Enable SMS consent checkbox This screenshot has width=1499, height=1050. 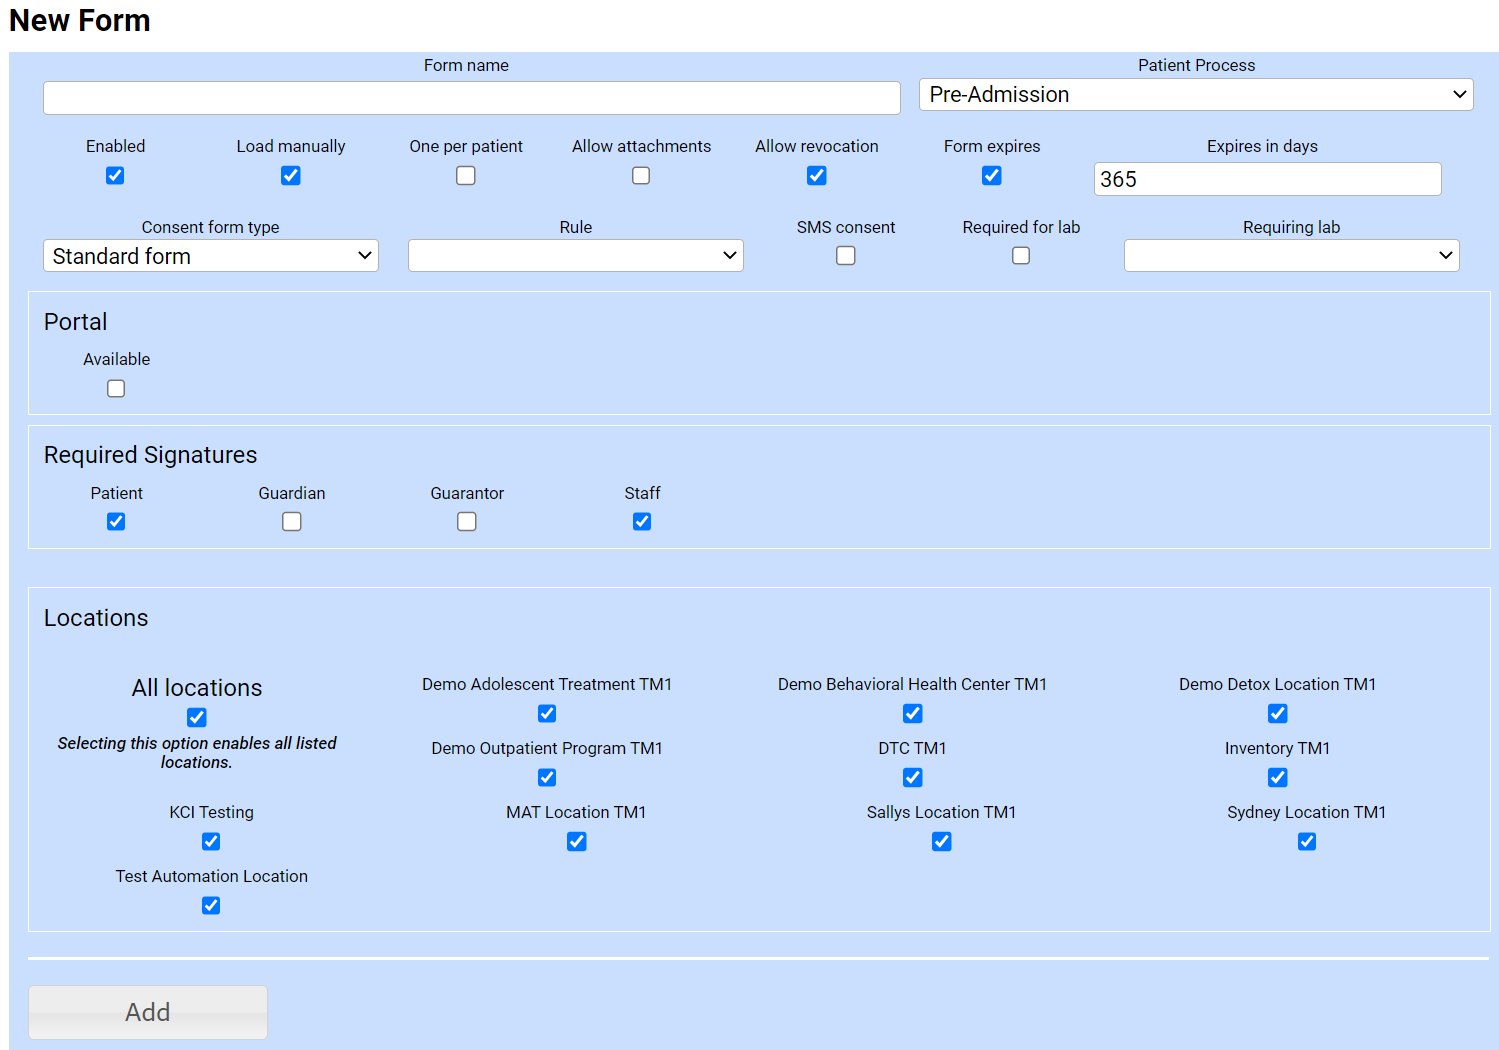(x=846, y=256)
